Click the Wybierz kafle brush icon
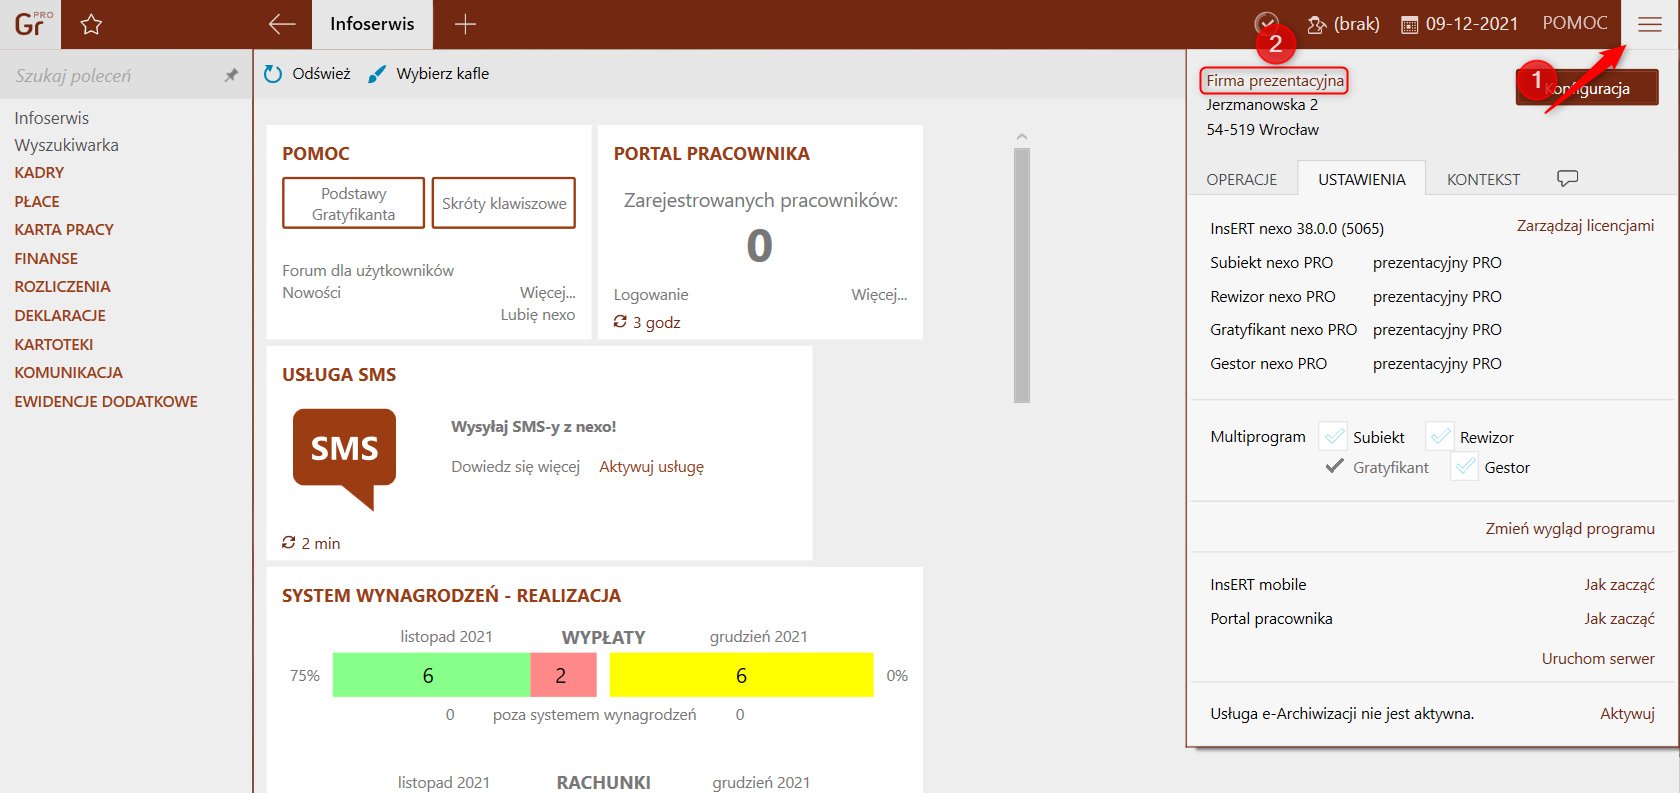This screenshot has height=793, width=1680. [377, 74]
